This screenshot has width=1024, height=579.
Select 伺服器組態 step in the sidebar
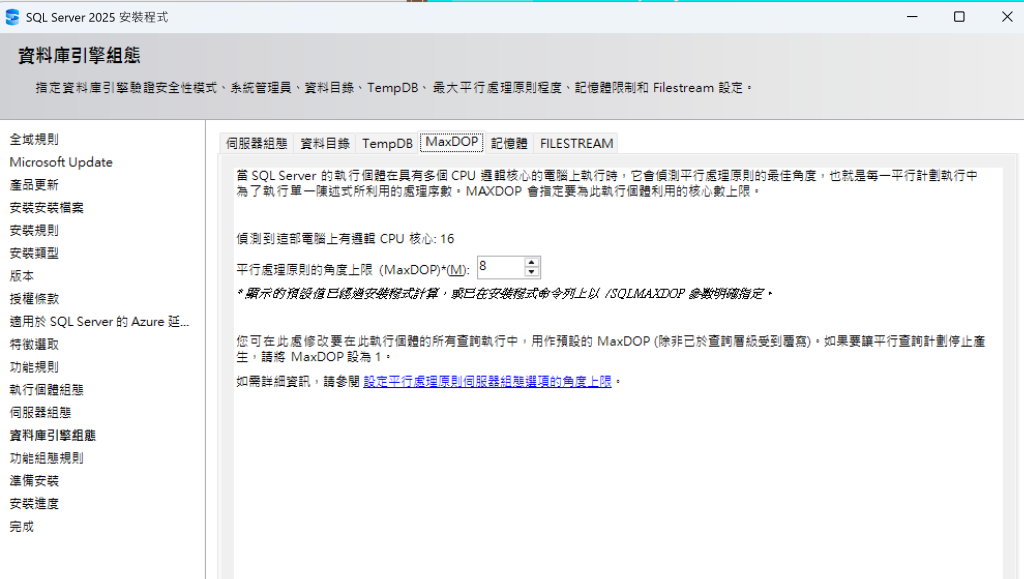tap(40, 413)
